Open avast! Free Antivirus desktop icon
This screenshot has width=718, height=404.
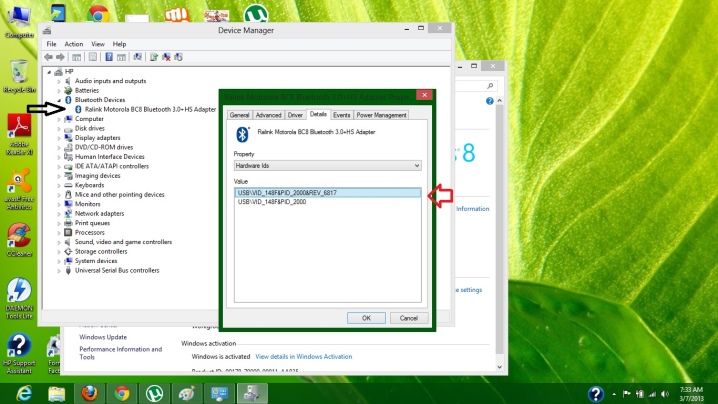click(19, 190)
